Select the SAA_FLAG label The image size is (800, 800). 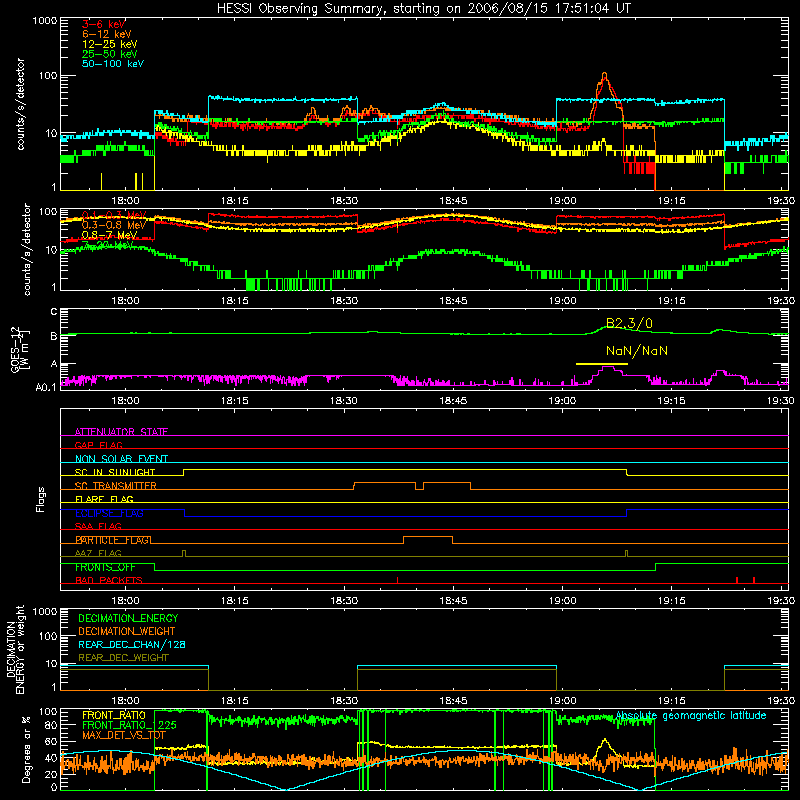coord(98,526)
